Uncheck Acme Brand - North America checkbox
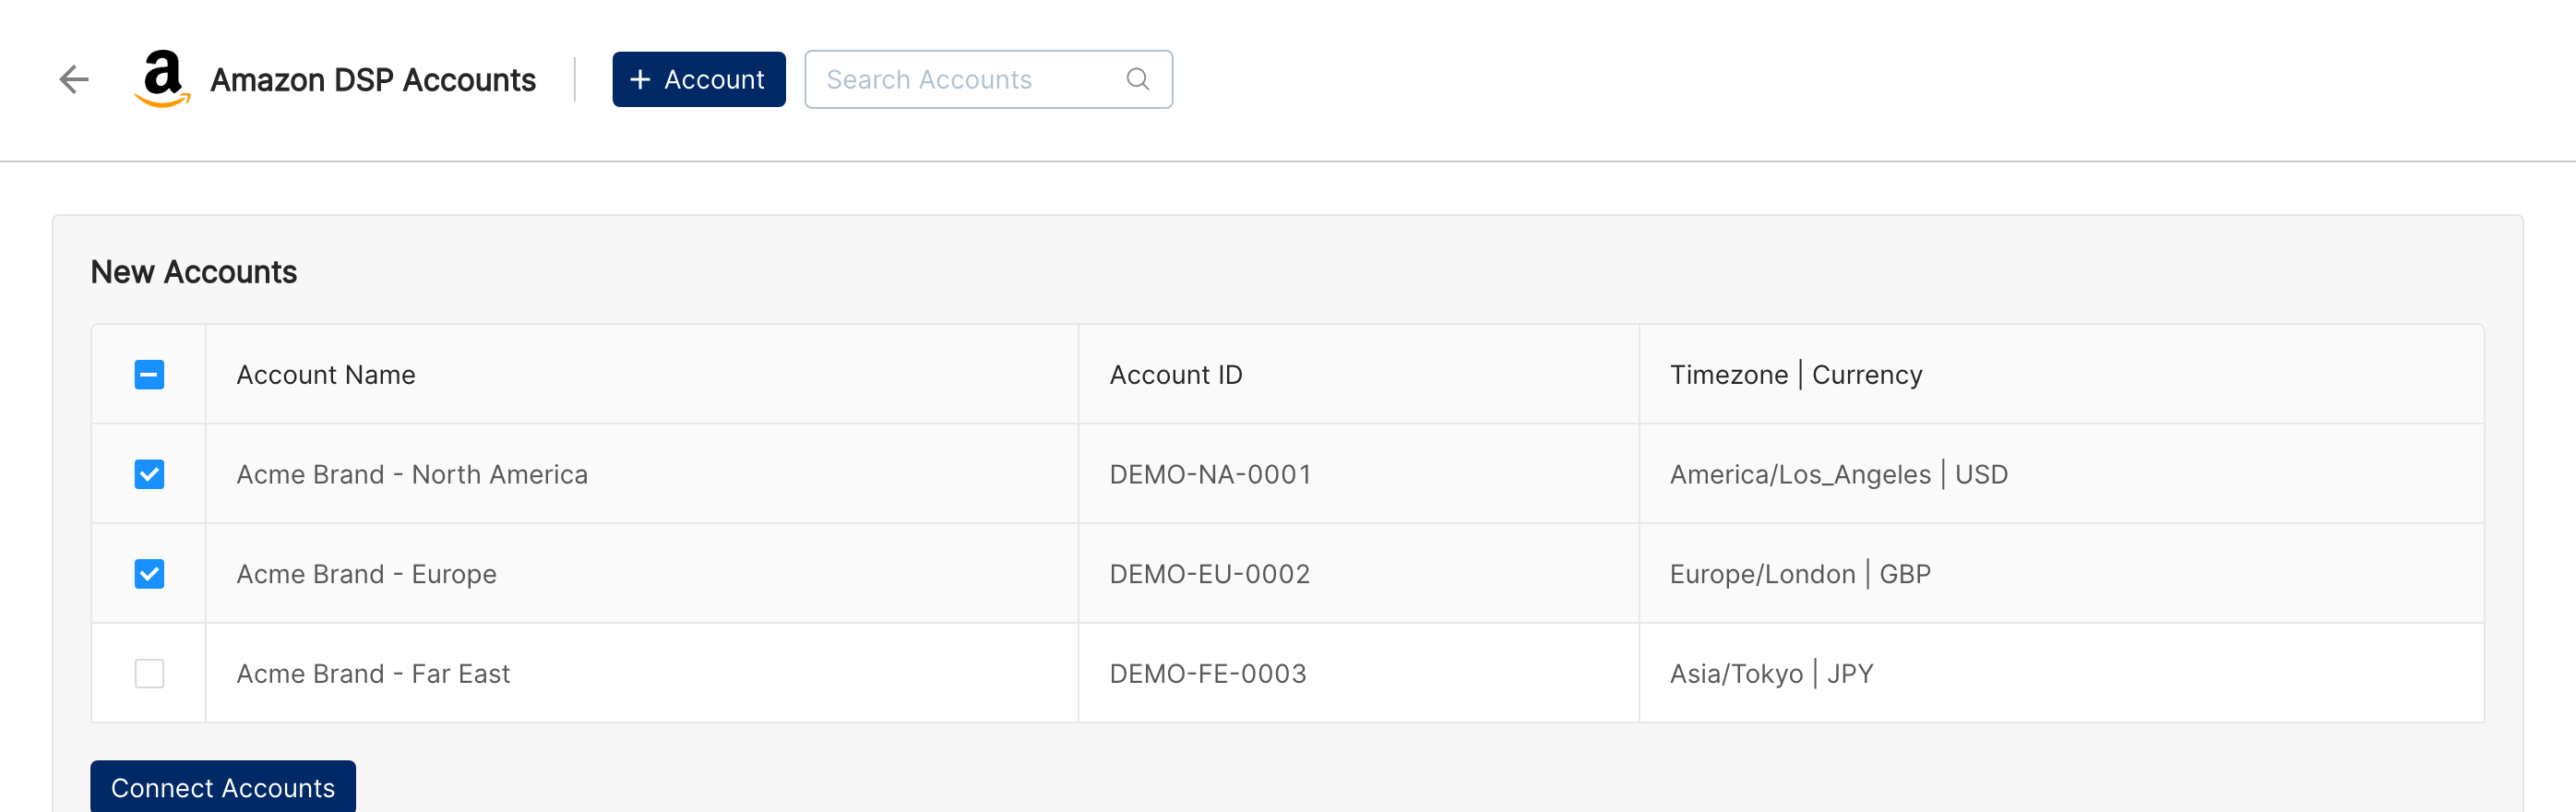 149,474
